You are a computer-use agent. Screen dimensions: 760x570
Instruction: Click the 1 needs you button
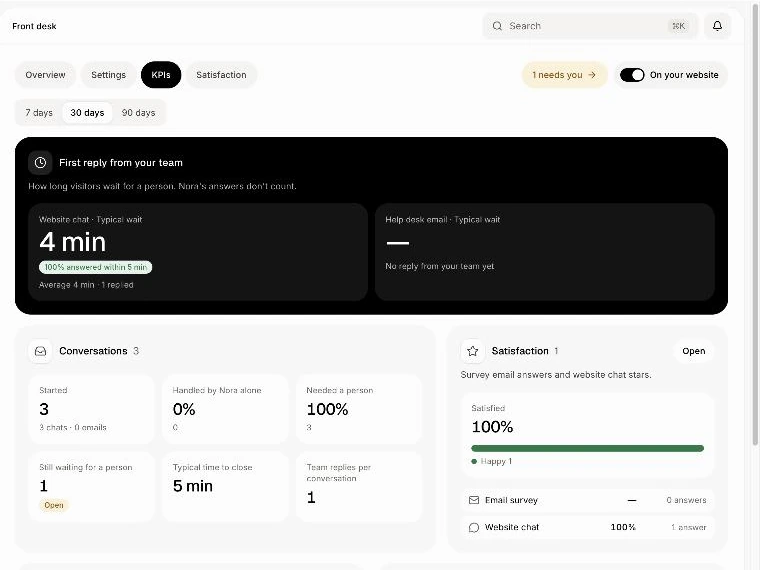tap(565, 75)
